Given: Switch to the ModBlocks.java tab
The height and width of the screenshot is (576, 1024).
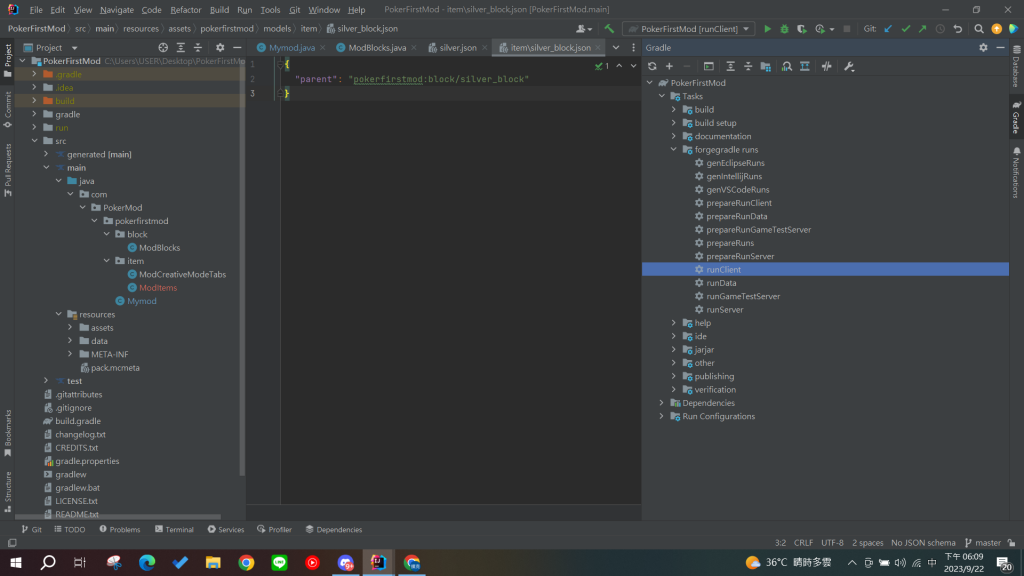Looking at the screenshot, I should tap(377, 48).
